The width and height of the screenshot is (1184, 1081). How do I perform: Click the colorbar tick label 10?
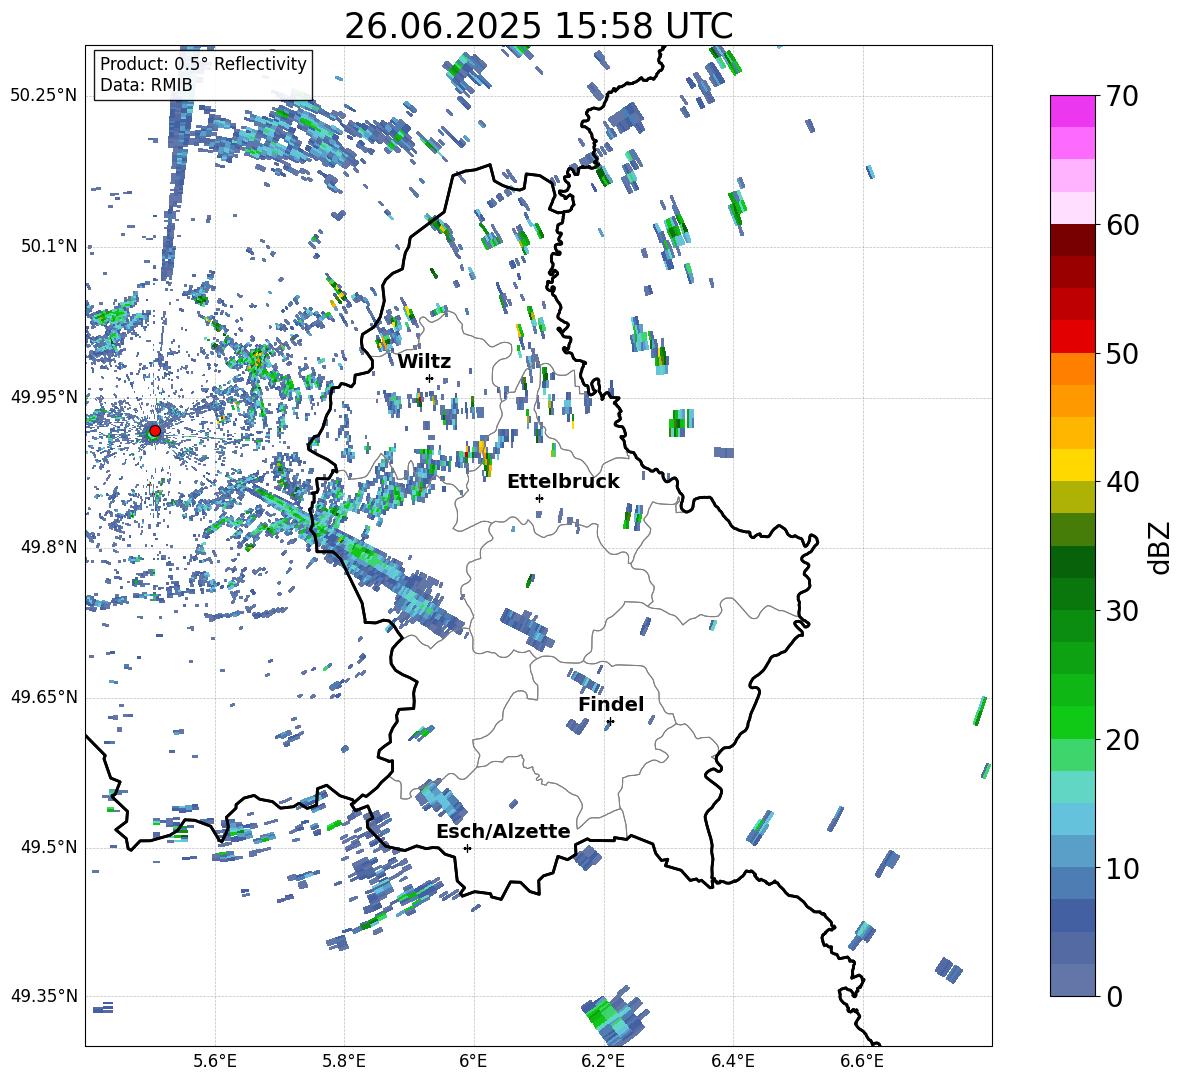[1122, 868]
